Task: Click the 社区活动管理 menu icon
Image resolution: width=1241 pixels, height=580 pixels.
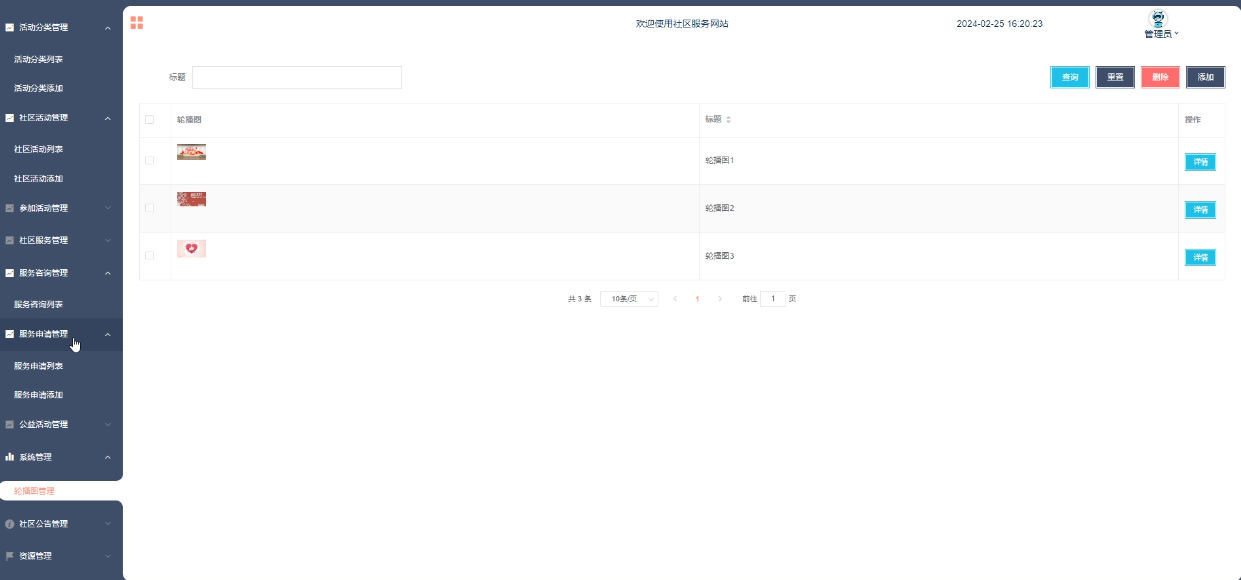Action: pos(10,118)
